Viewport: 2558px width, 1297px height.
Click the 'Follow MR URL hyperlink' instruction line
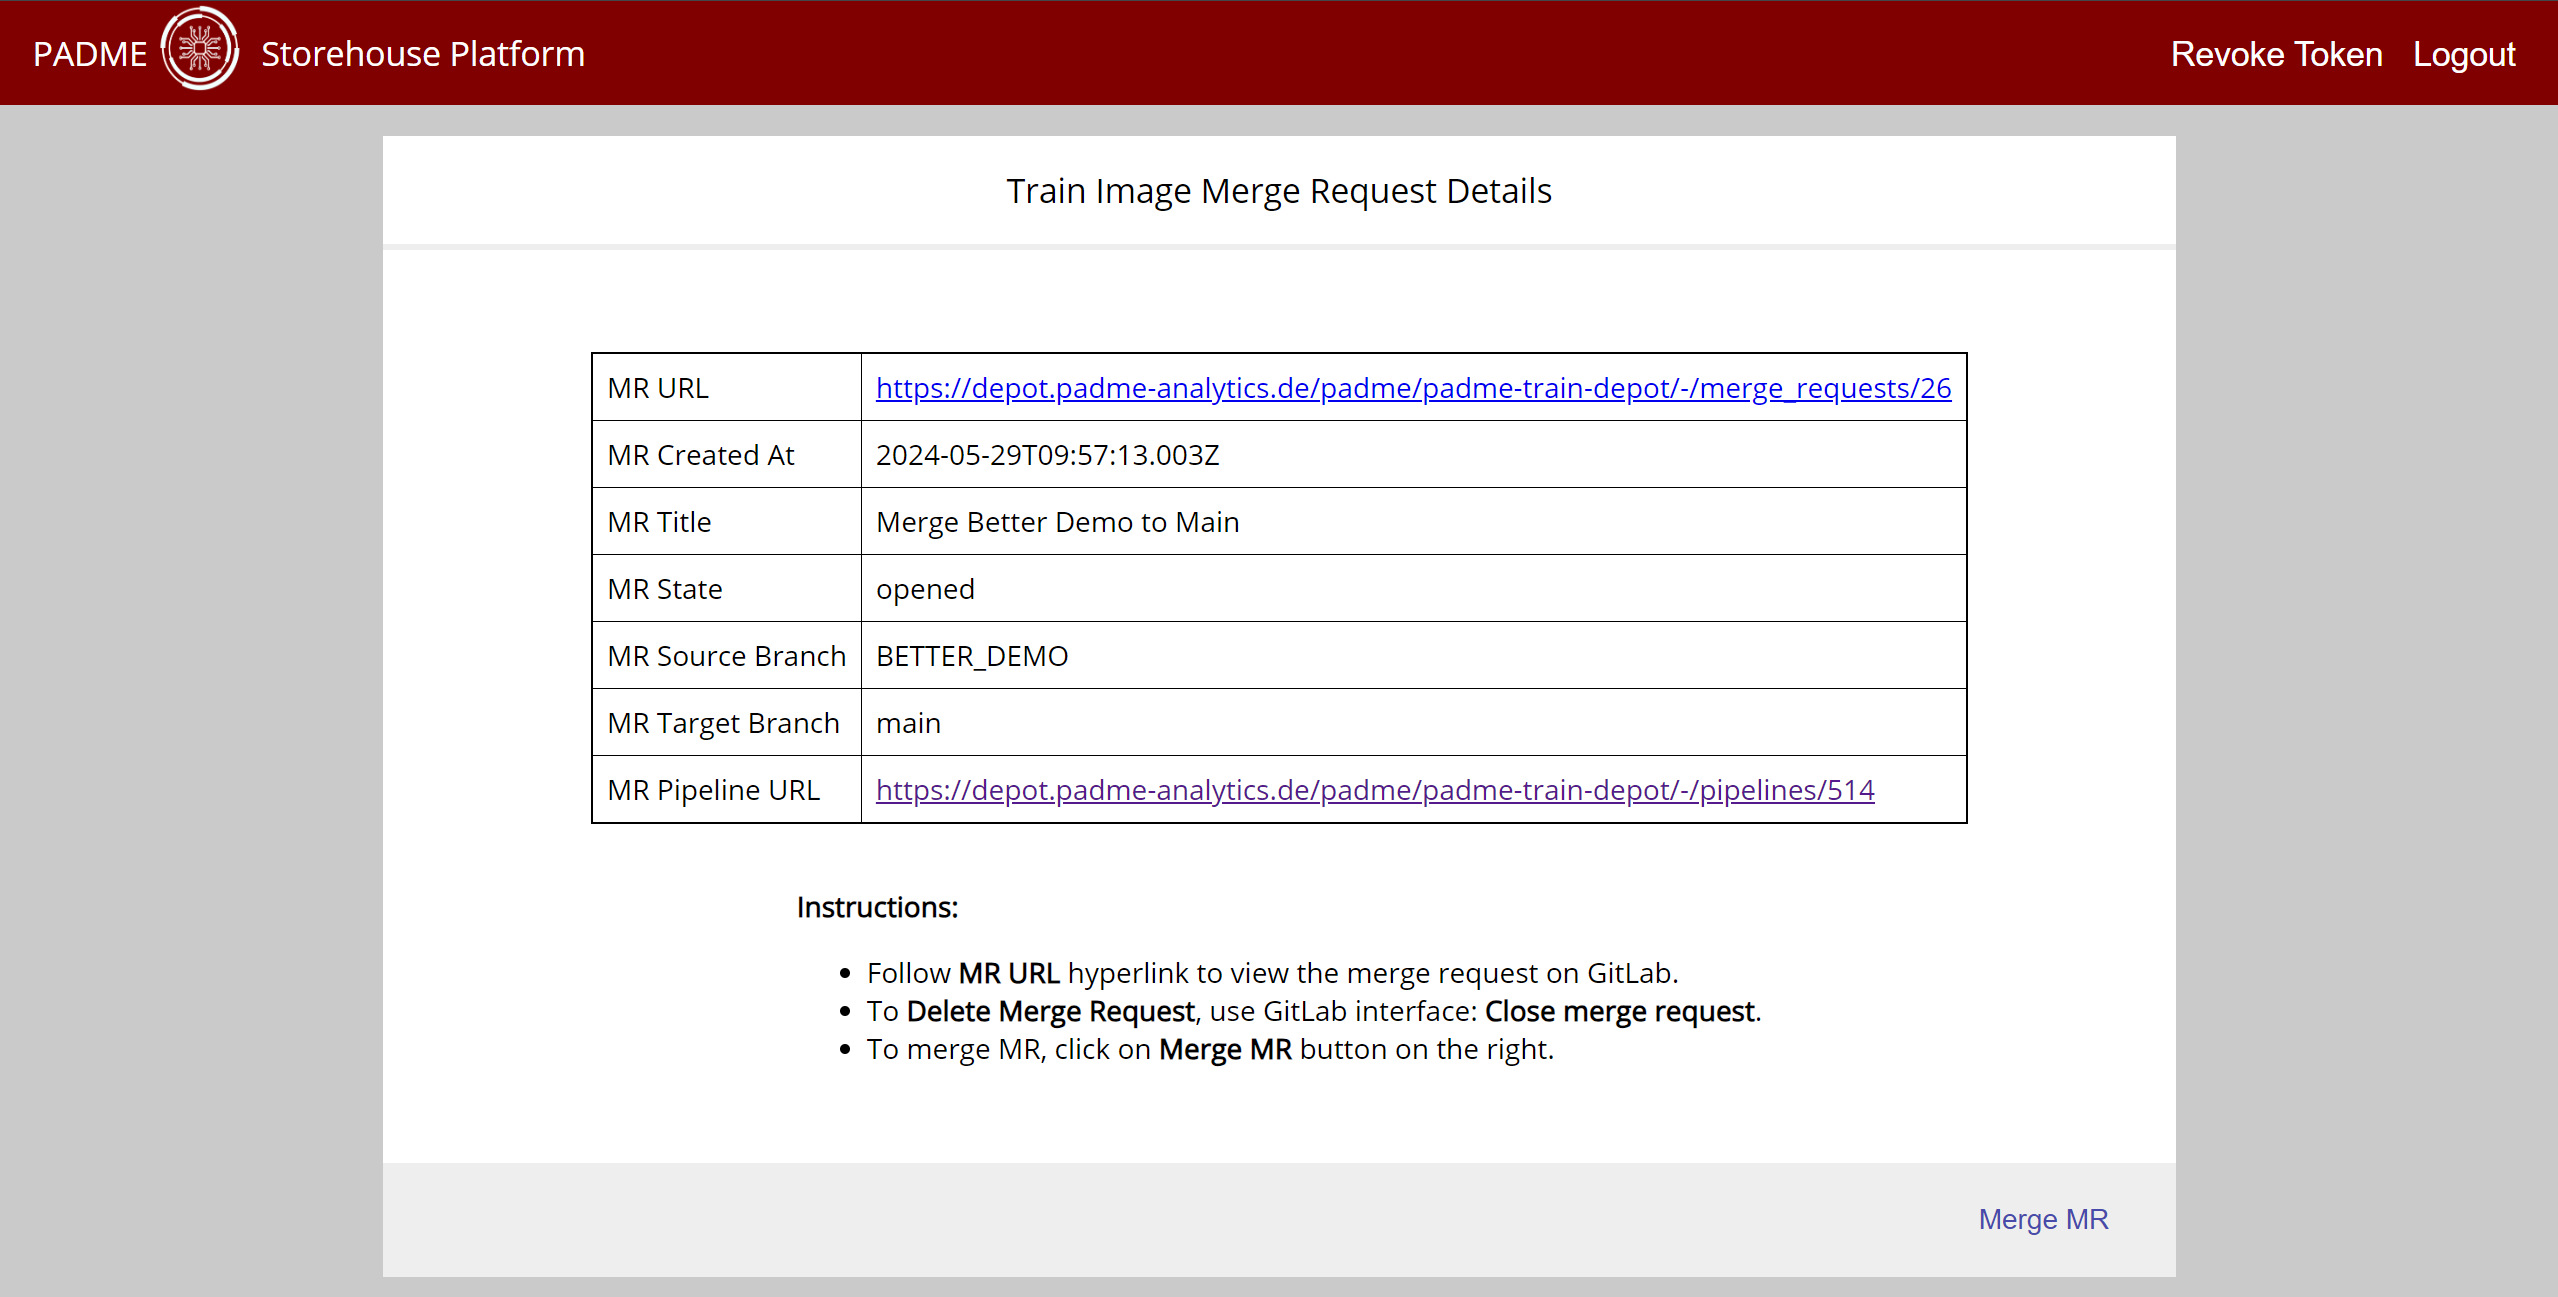1272,973
